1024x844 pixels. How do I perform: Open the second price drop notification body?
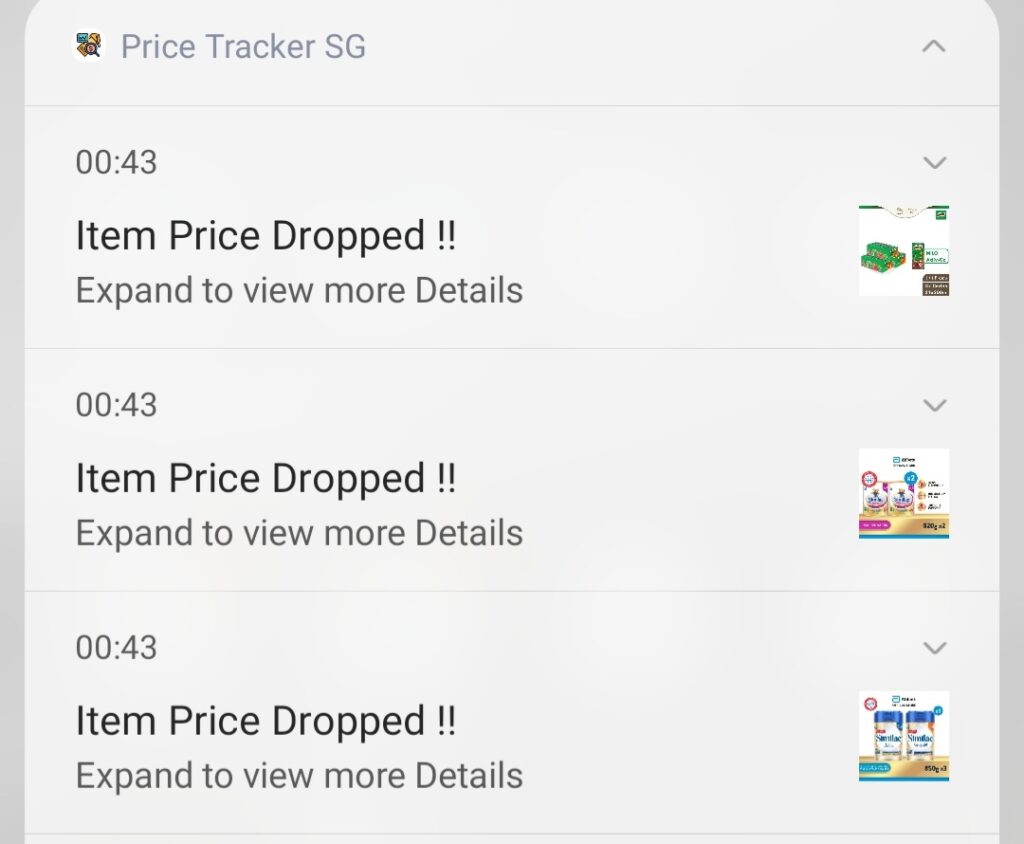pos(267,477)
